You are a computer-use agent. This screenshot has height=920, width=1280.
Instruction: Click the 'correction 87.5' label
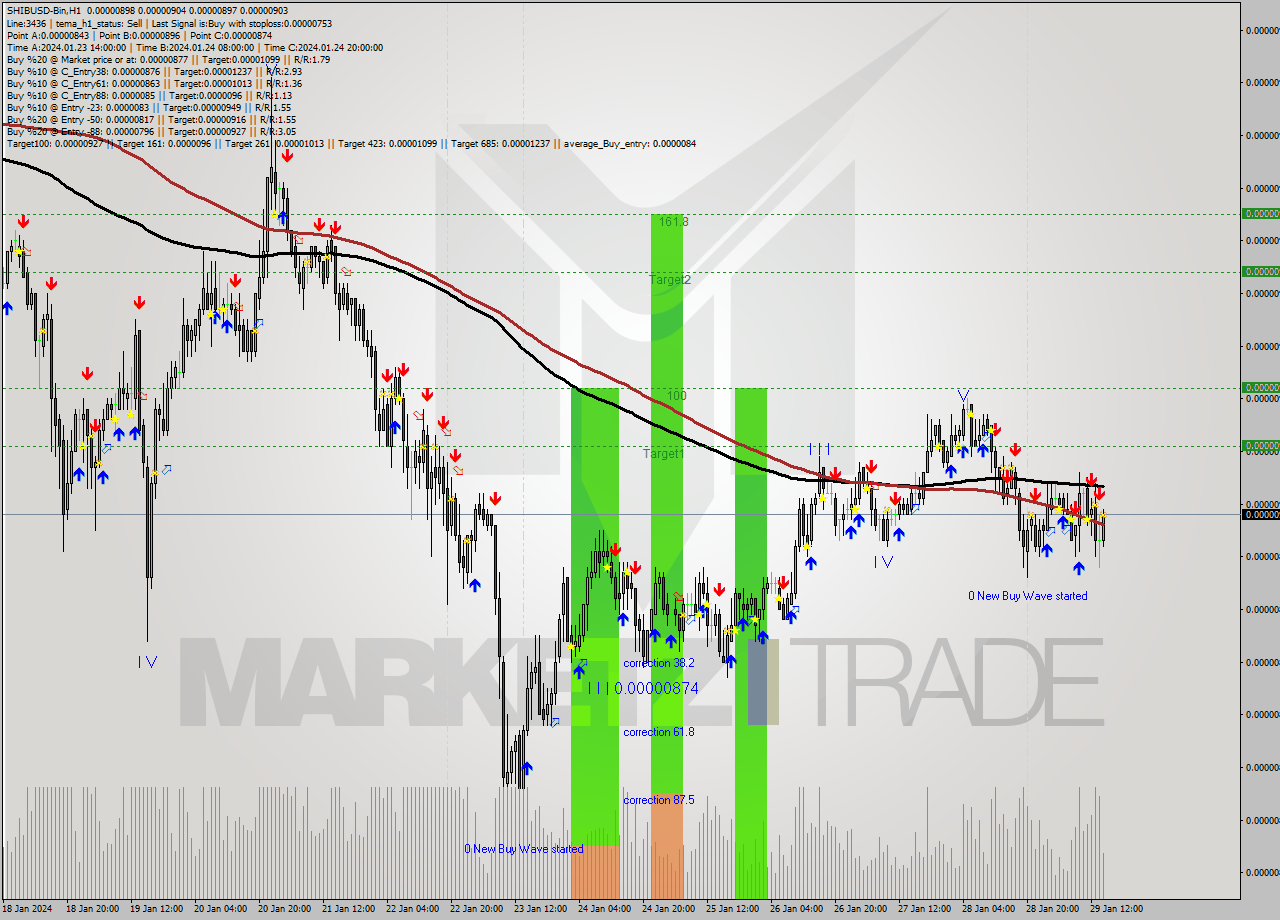(658, 800)
